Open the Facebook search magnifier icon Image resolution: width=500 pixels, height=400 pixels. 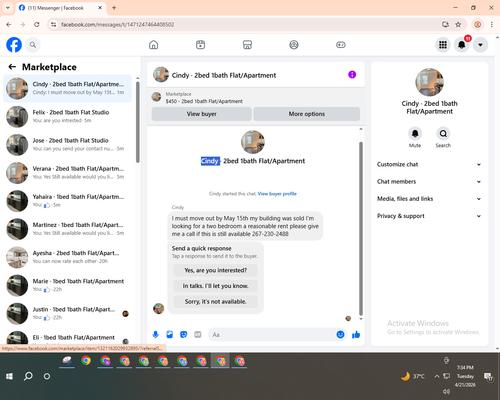(33, 45)
